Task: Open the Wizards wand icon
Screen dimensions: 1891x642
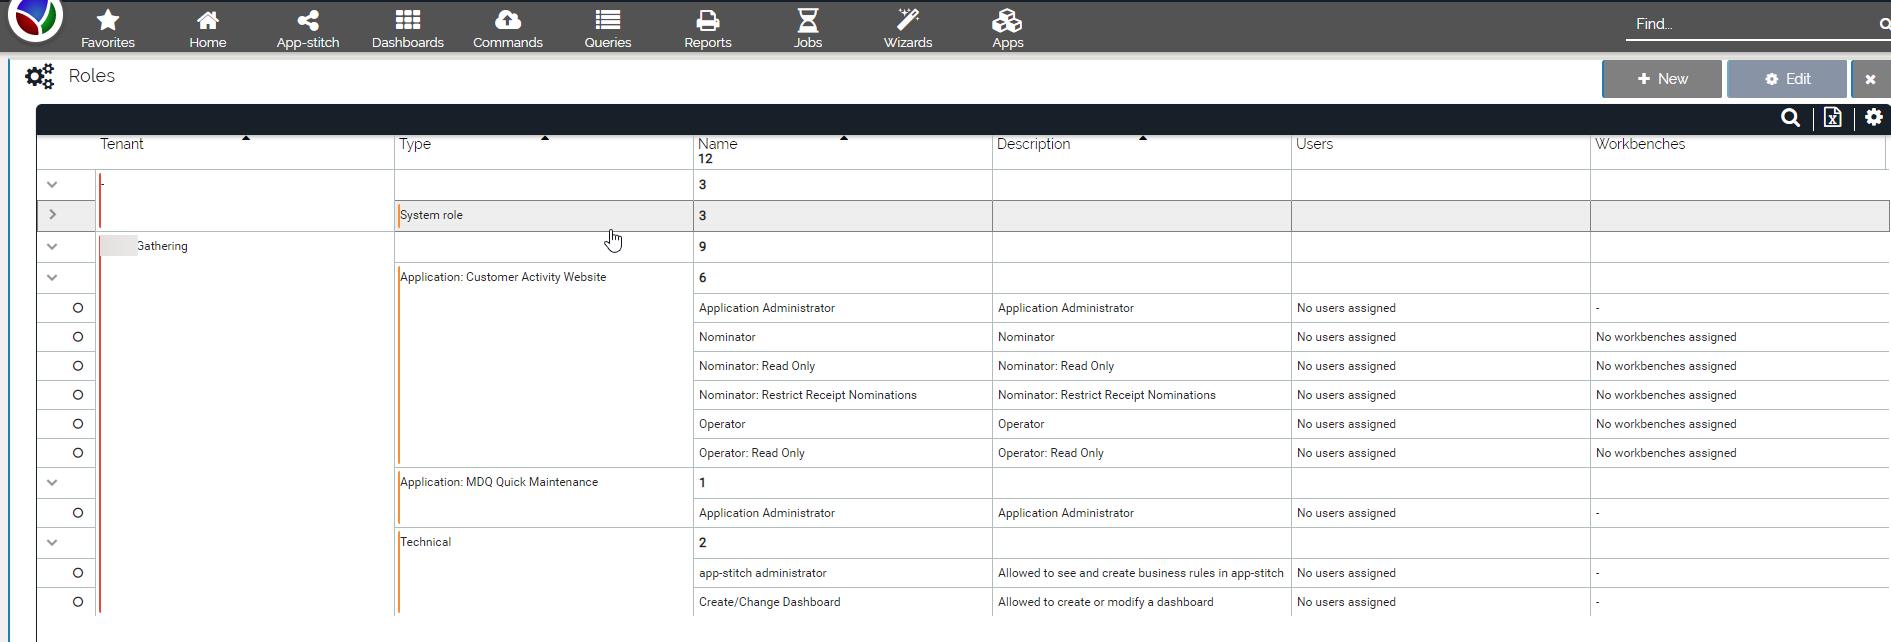Action: tap(907, 21)
